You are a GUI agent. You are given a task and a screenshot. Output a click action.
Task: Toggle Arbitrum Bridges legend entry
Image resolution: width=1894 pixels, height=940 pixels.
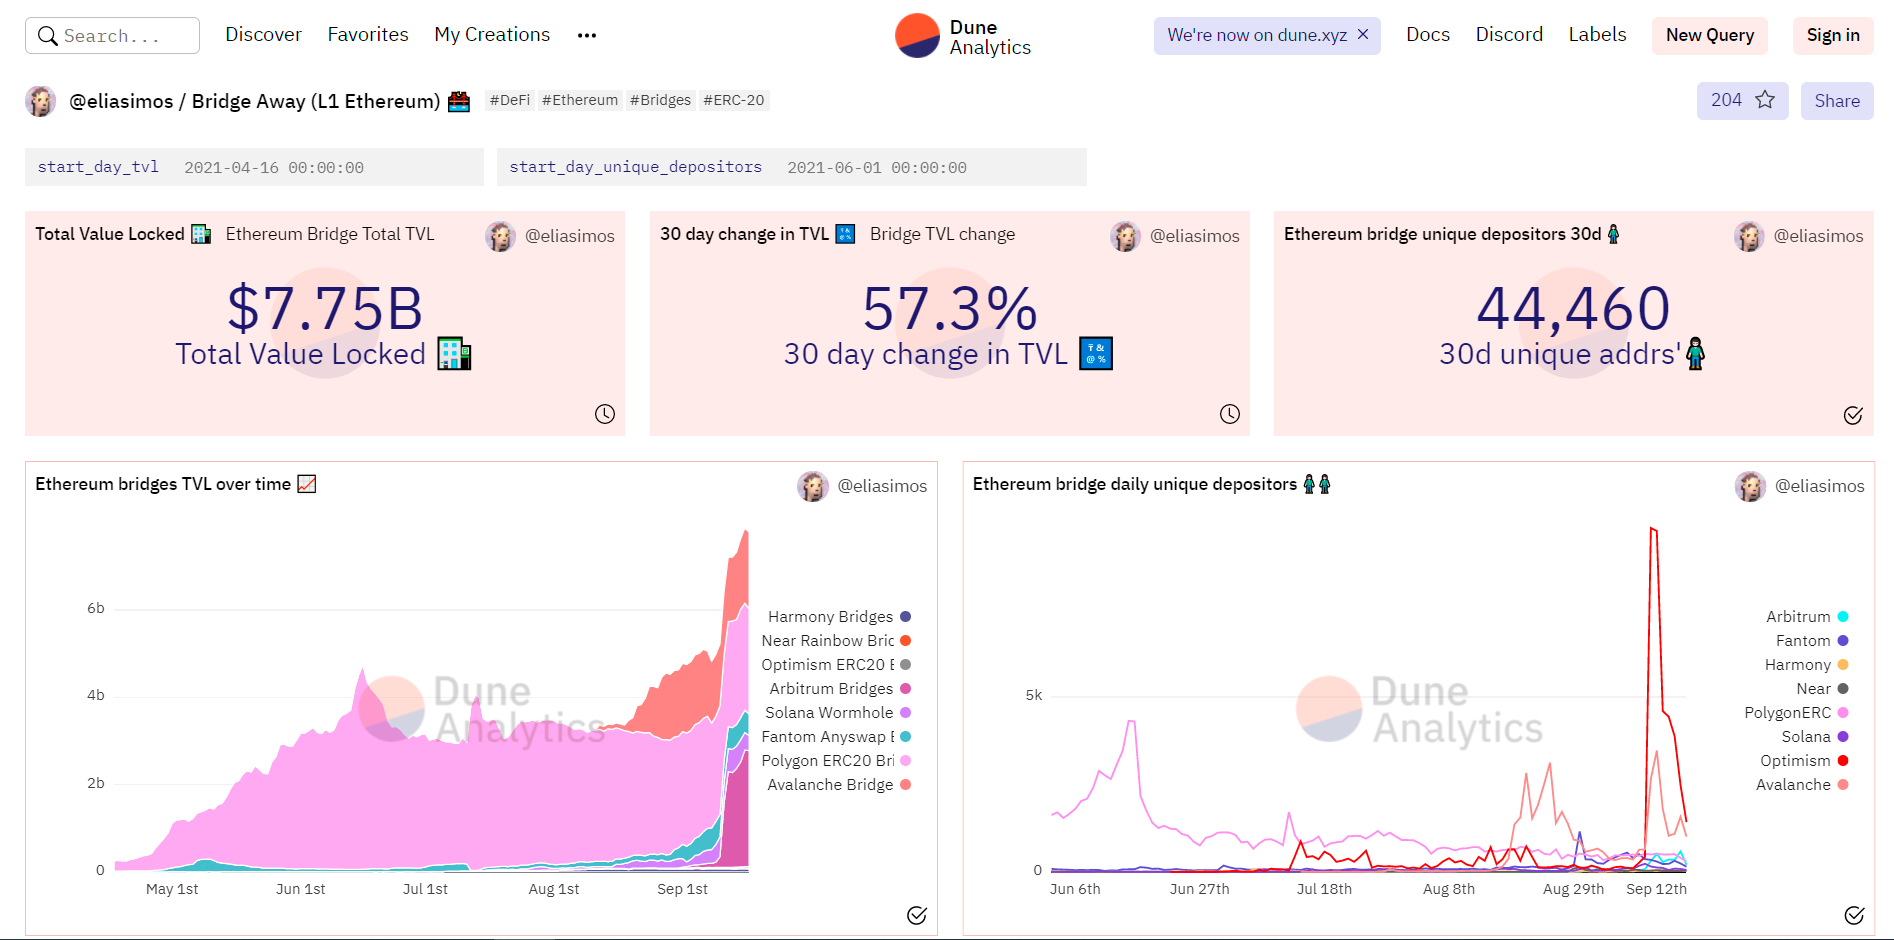tap(840, 689)
